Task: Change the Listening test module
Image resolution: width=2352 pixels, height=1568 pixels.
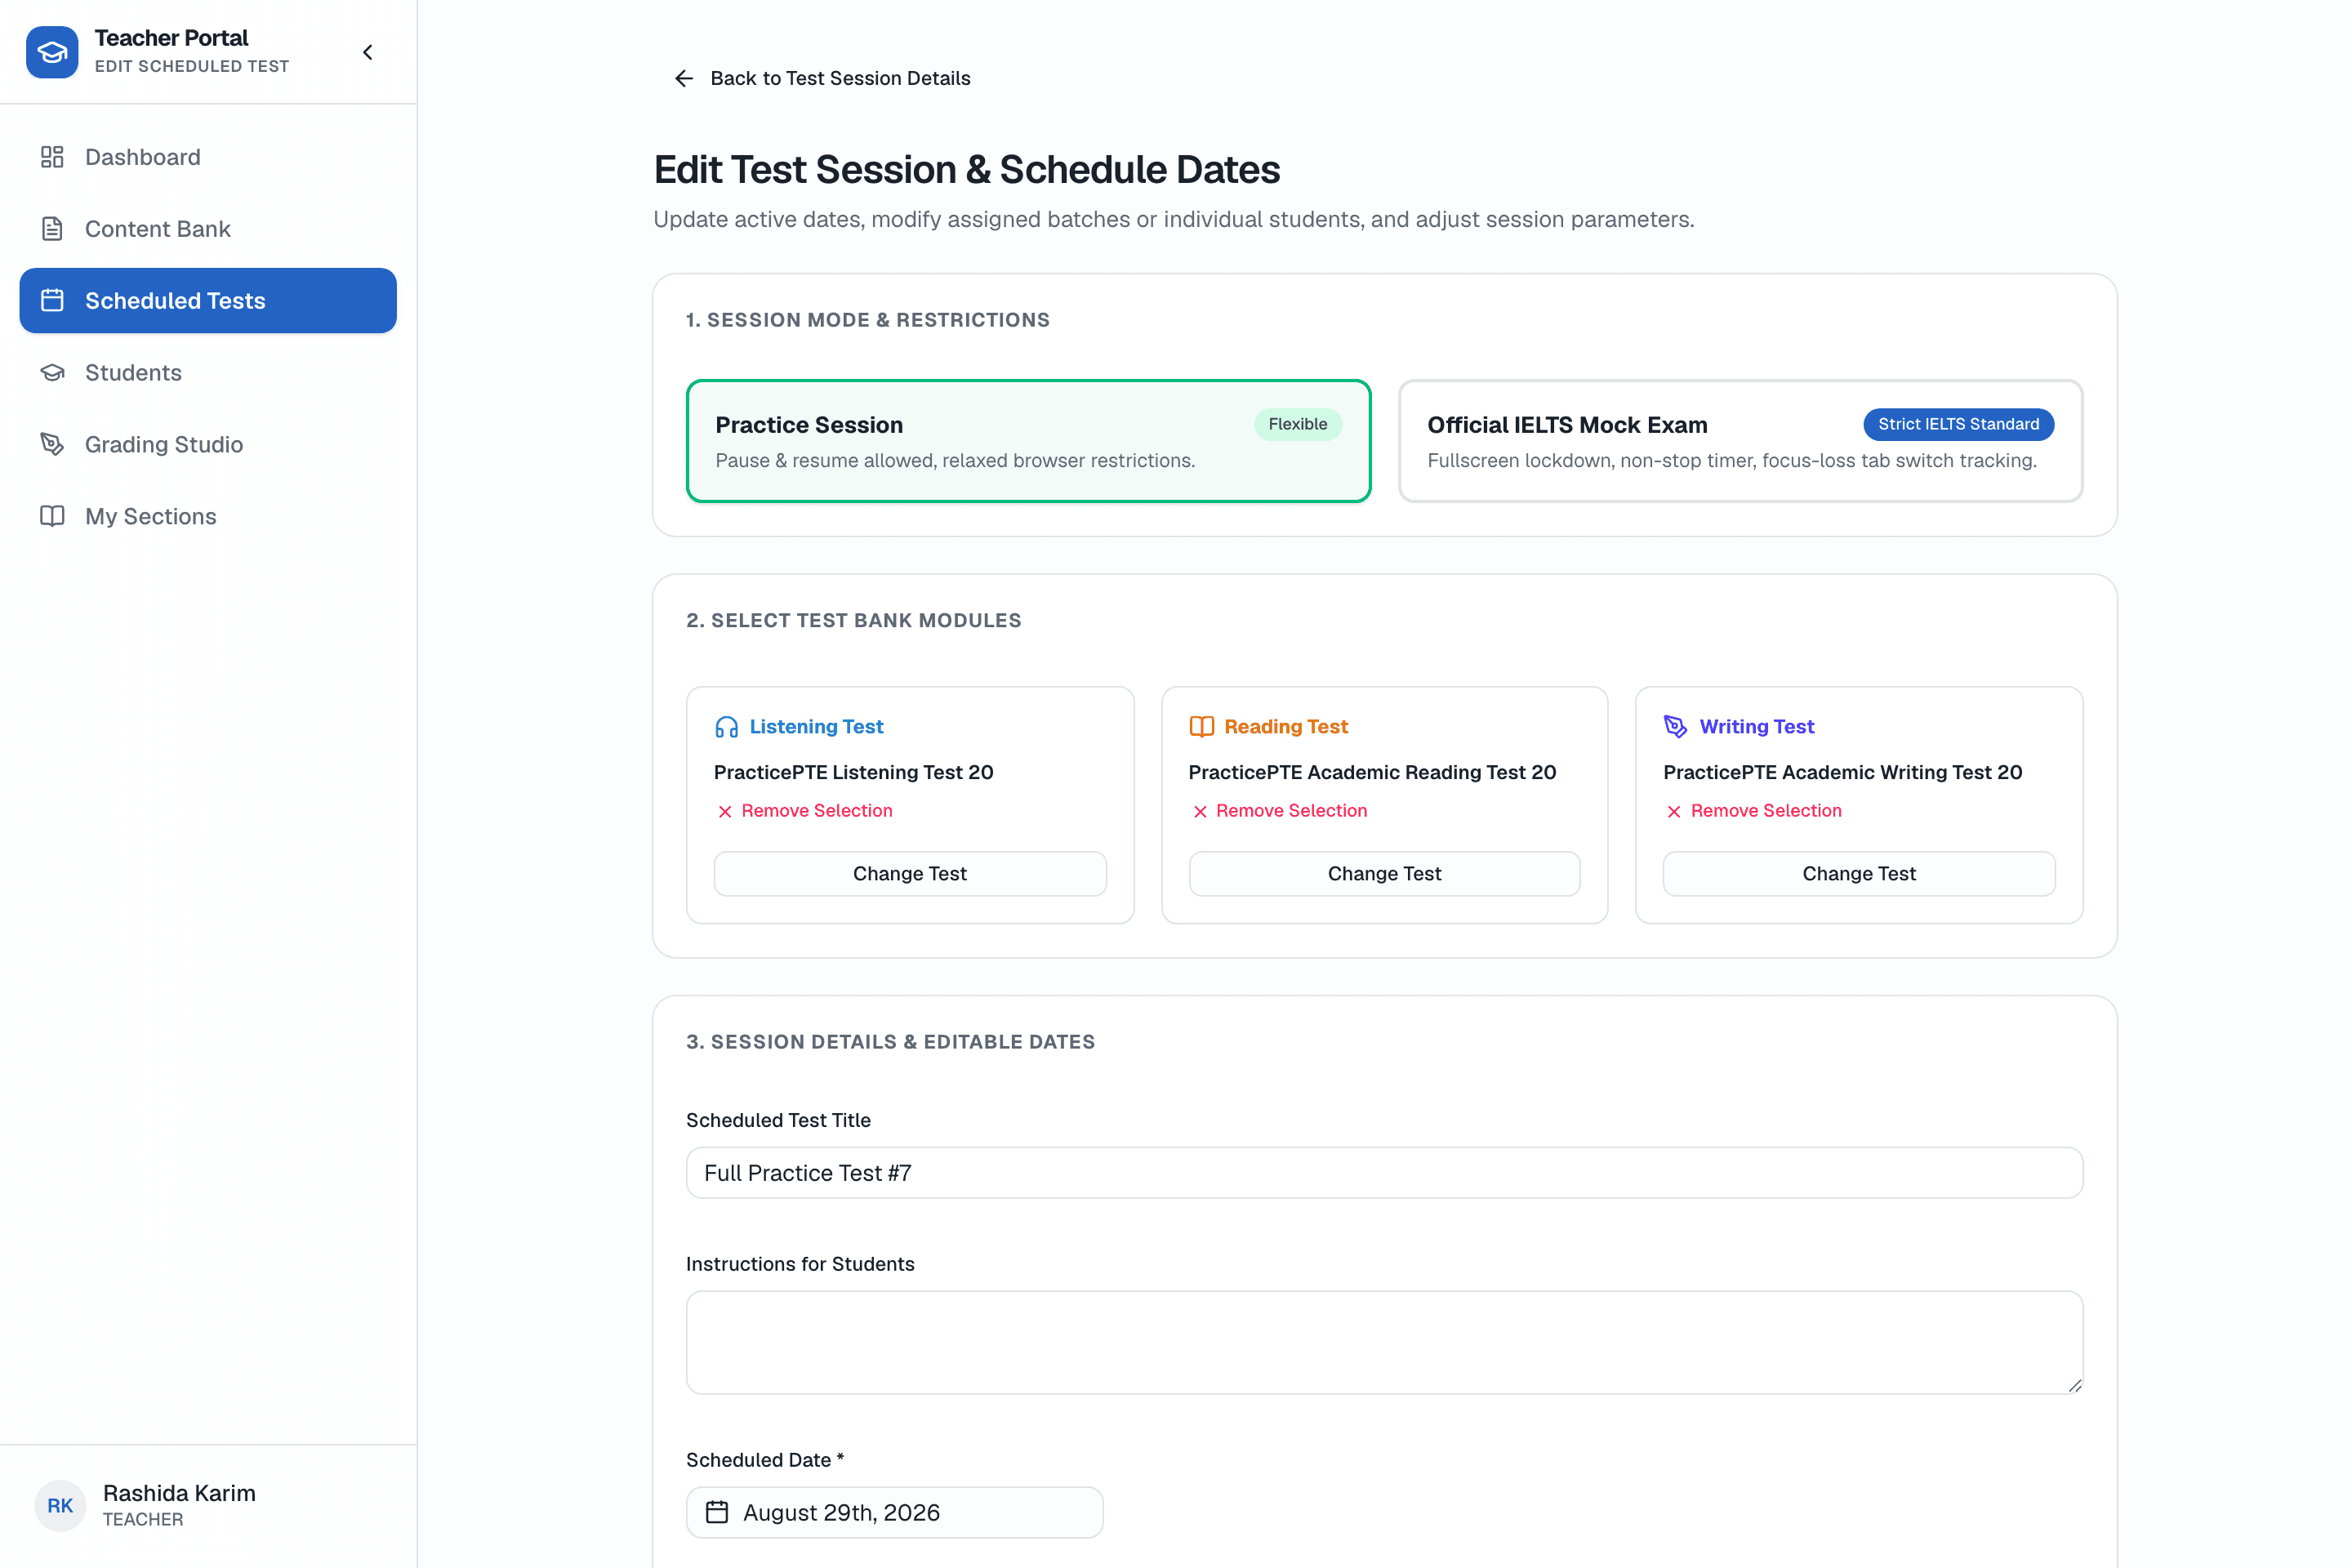Action: pyautogui.click(x=910, y=874)
